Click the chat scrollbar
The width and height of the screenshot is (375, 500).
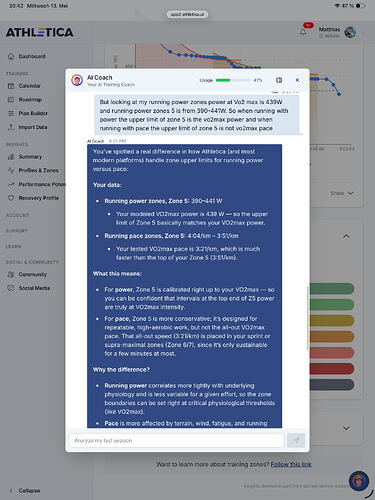click(307, 318)
